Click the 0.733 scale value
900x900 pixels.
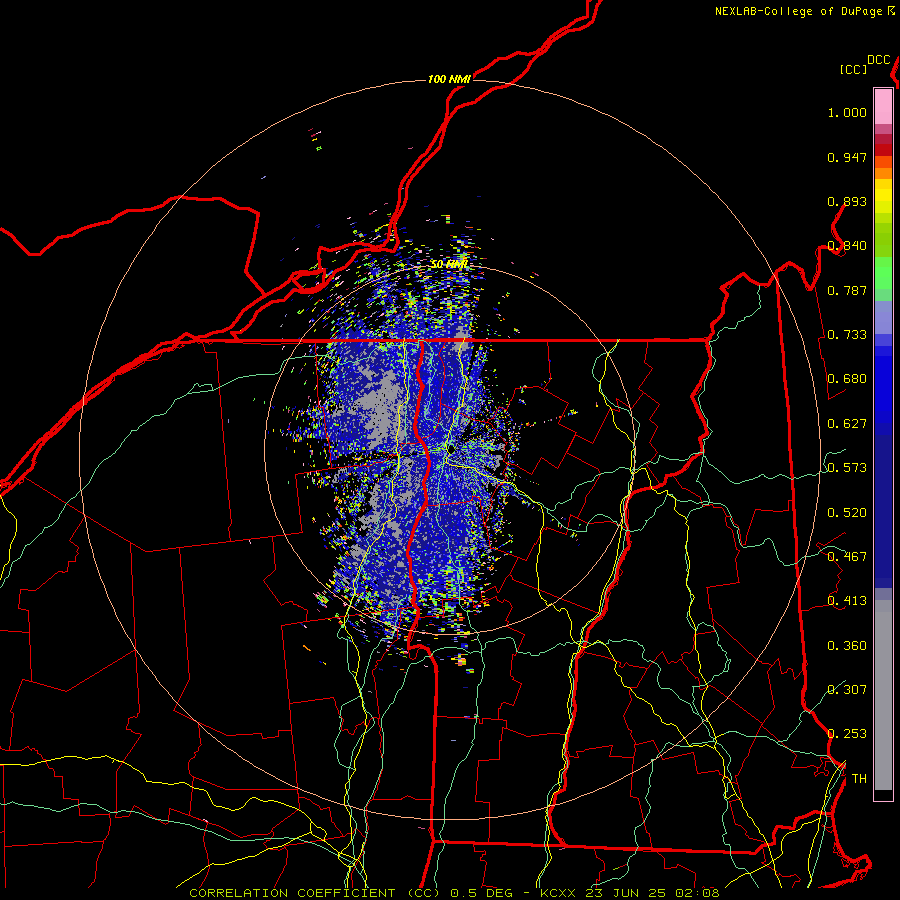point(847,335)
